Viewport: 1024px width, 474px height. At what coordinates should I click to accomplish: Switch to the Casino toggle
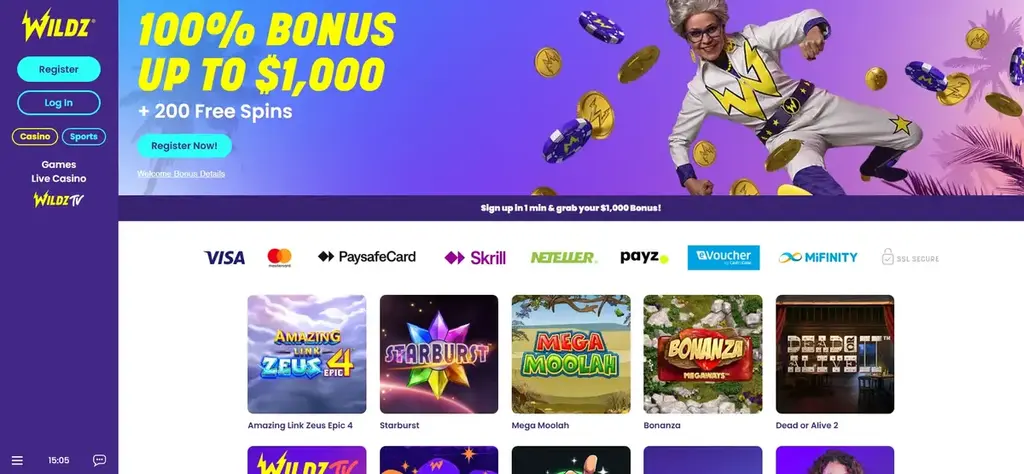tap(35, 136)
